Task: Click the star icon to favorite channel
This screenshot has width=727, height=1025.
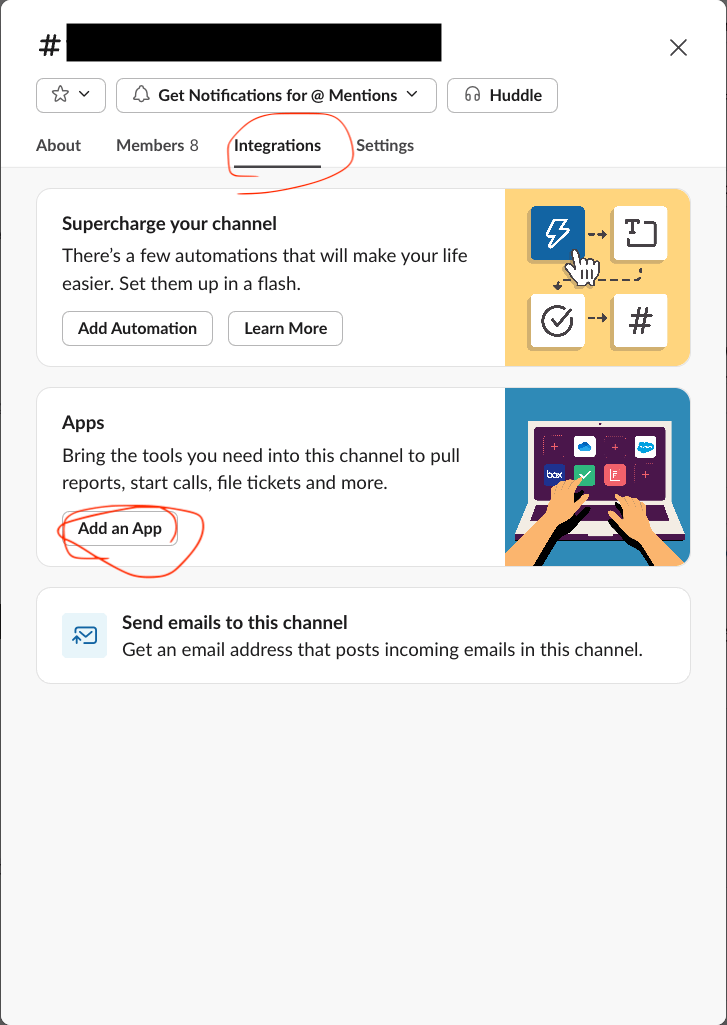Action: (x=60, y=95)
